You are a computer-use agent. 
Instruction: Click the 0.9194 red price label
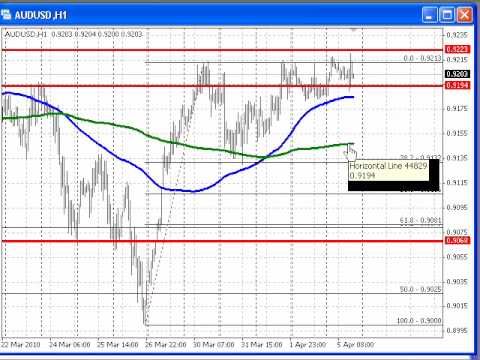coord(458,85)
